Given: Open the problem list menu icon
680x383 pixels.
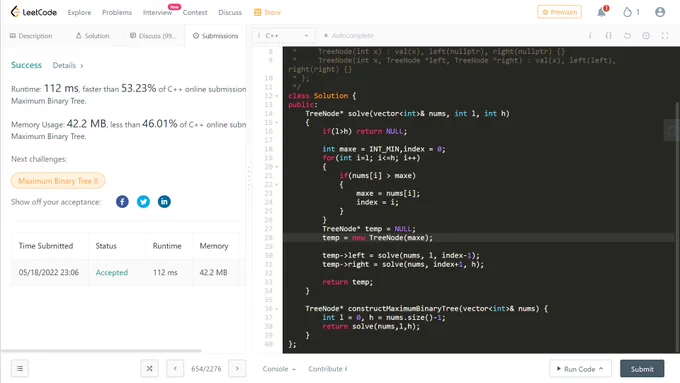Looking at the screenshot, I should [x=20, y=369].
